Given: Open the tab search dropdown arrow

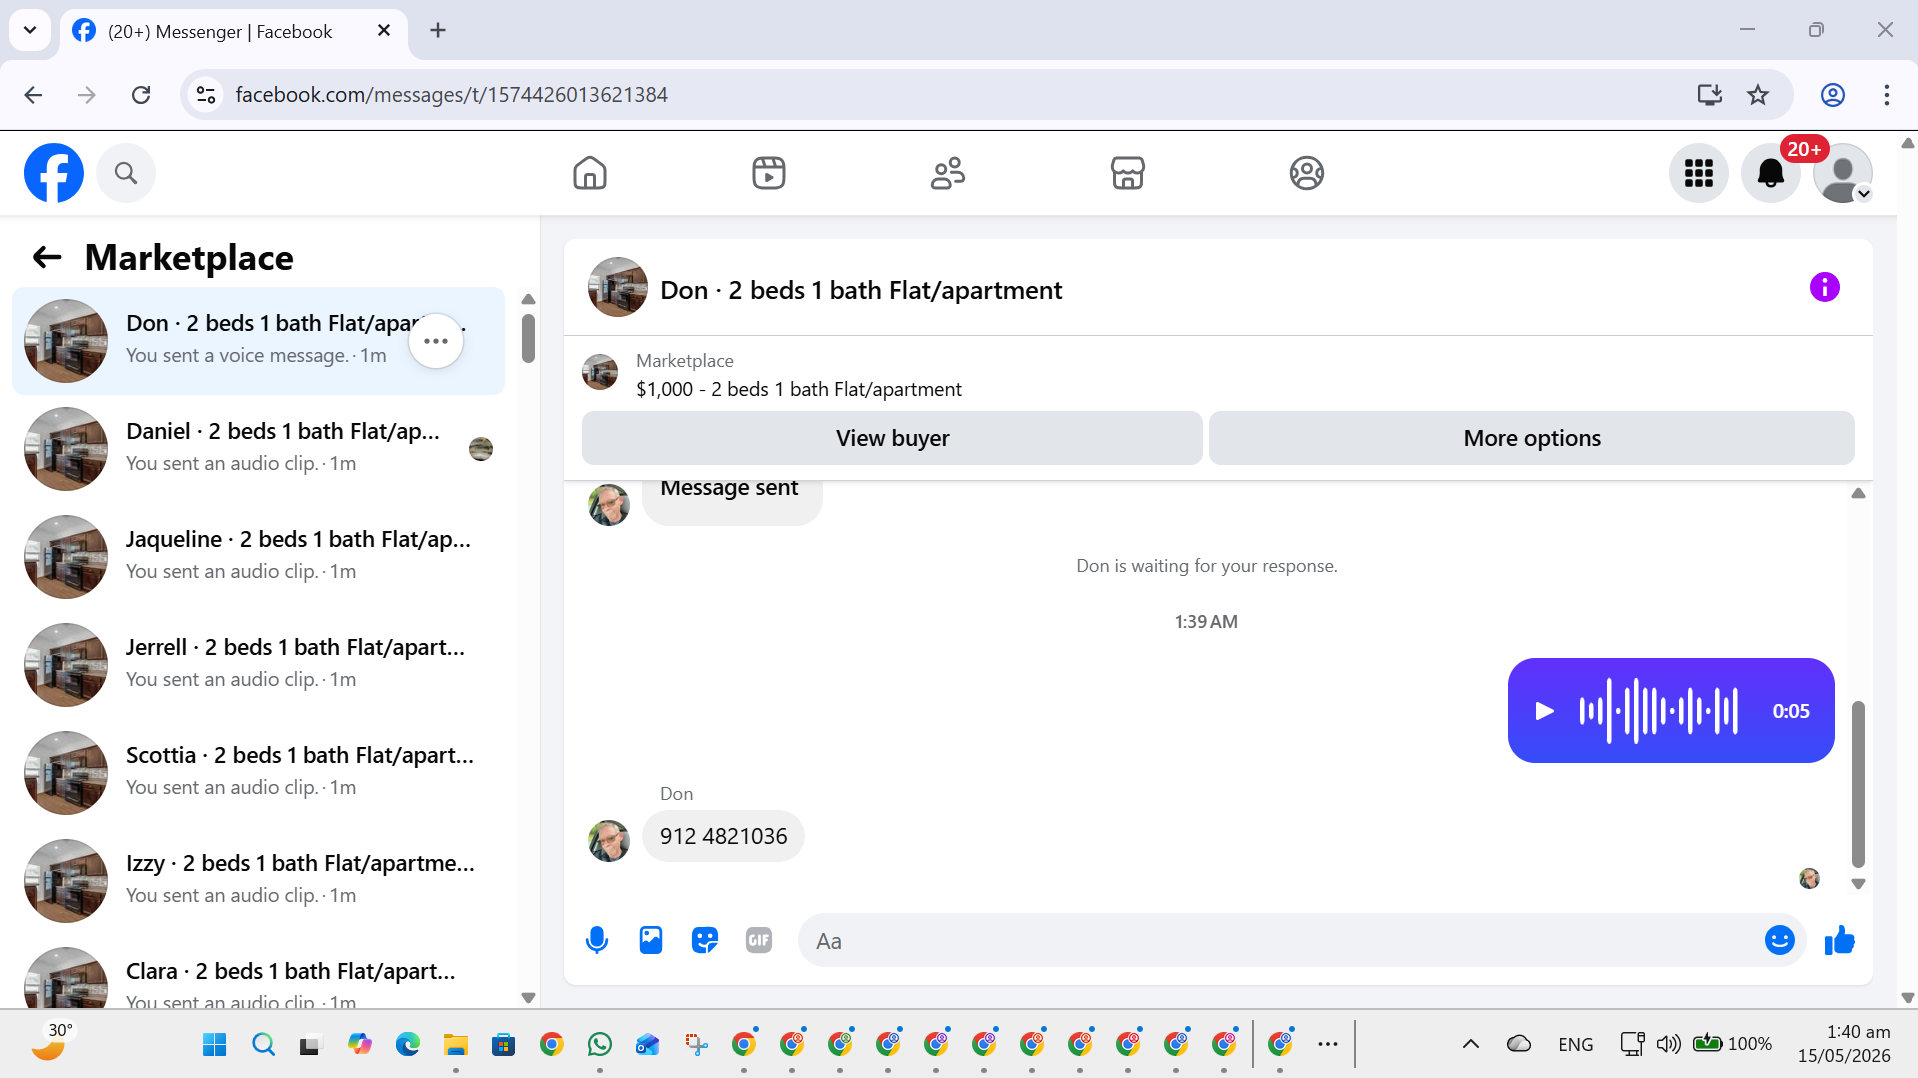Looking at the screenshot, I should 30,30.
